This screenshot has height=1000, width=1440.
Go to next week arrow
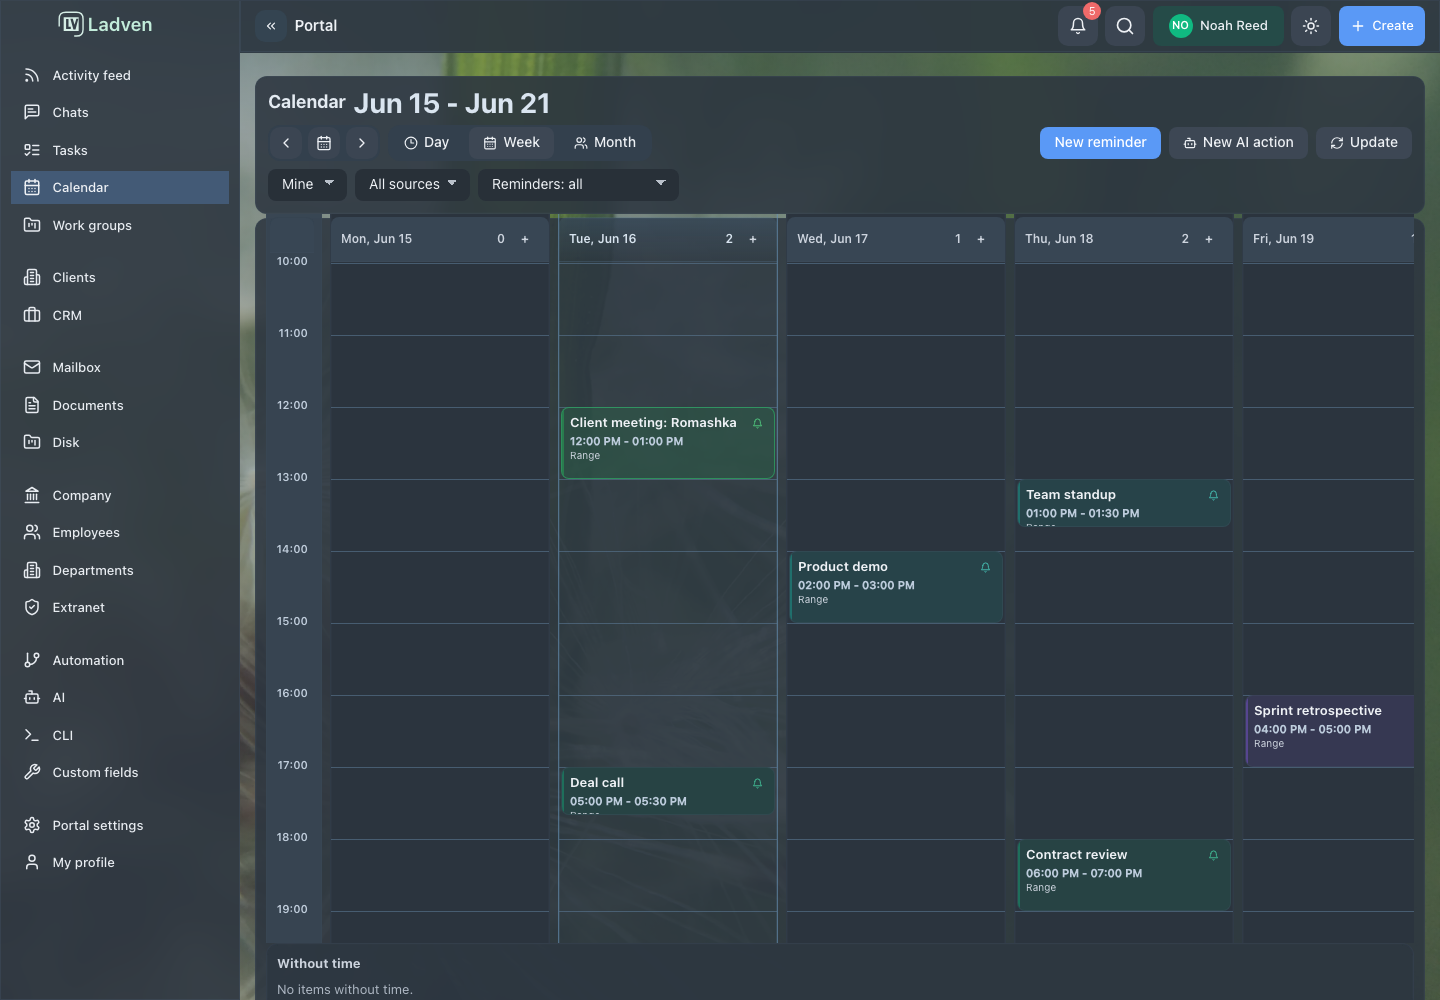coord(362,143)
